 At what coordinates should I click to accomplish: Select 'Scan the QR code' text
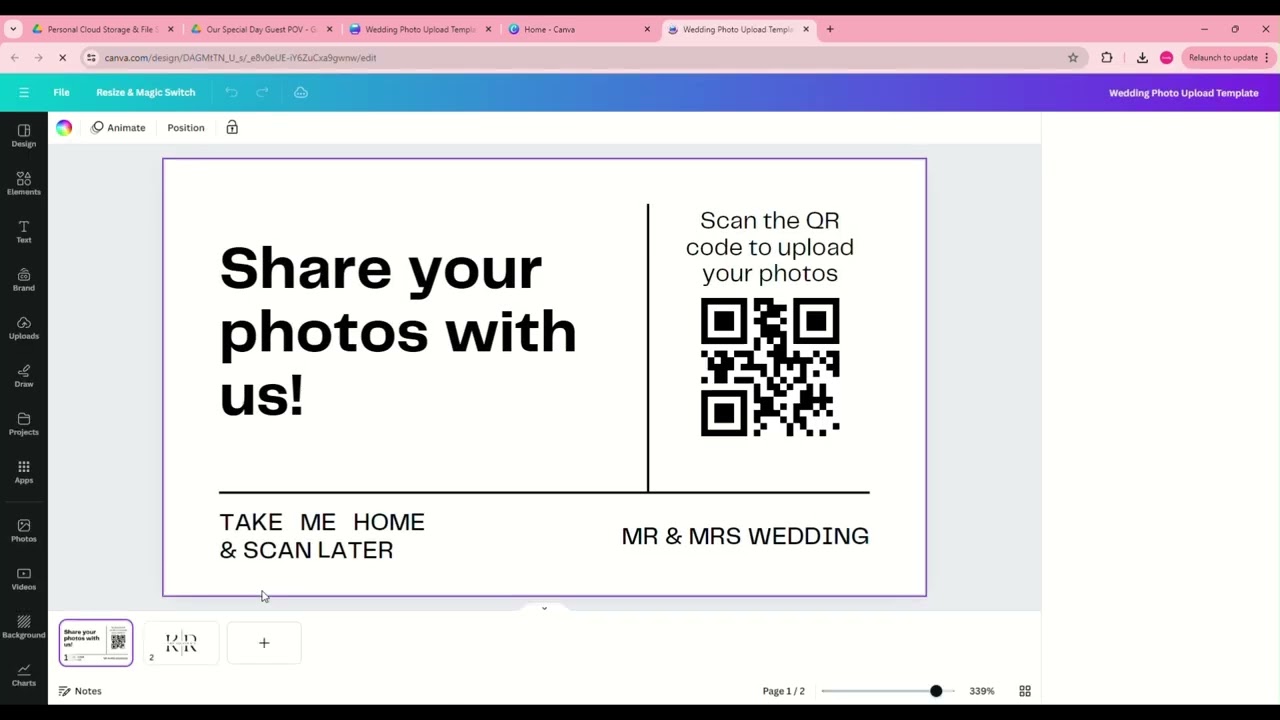point(770,246)
